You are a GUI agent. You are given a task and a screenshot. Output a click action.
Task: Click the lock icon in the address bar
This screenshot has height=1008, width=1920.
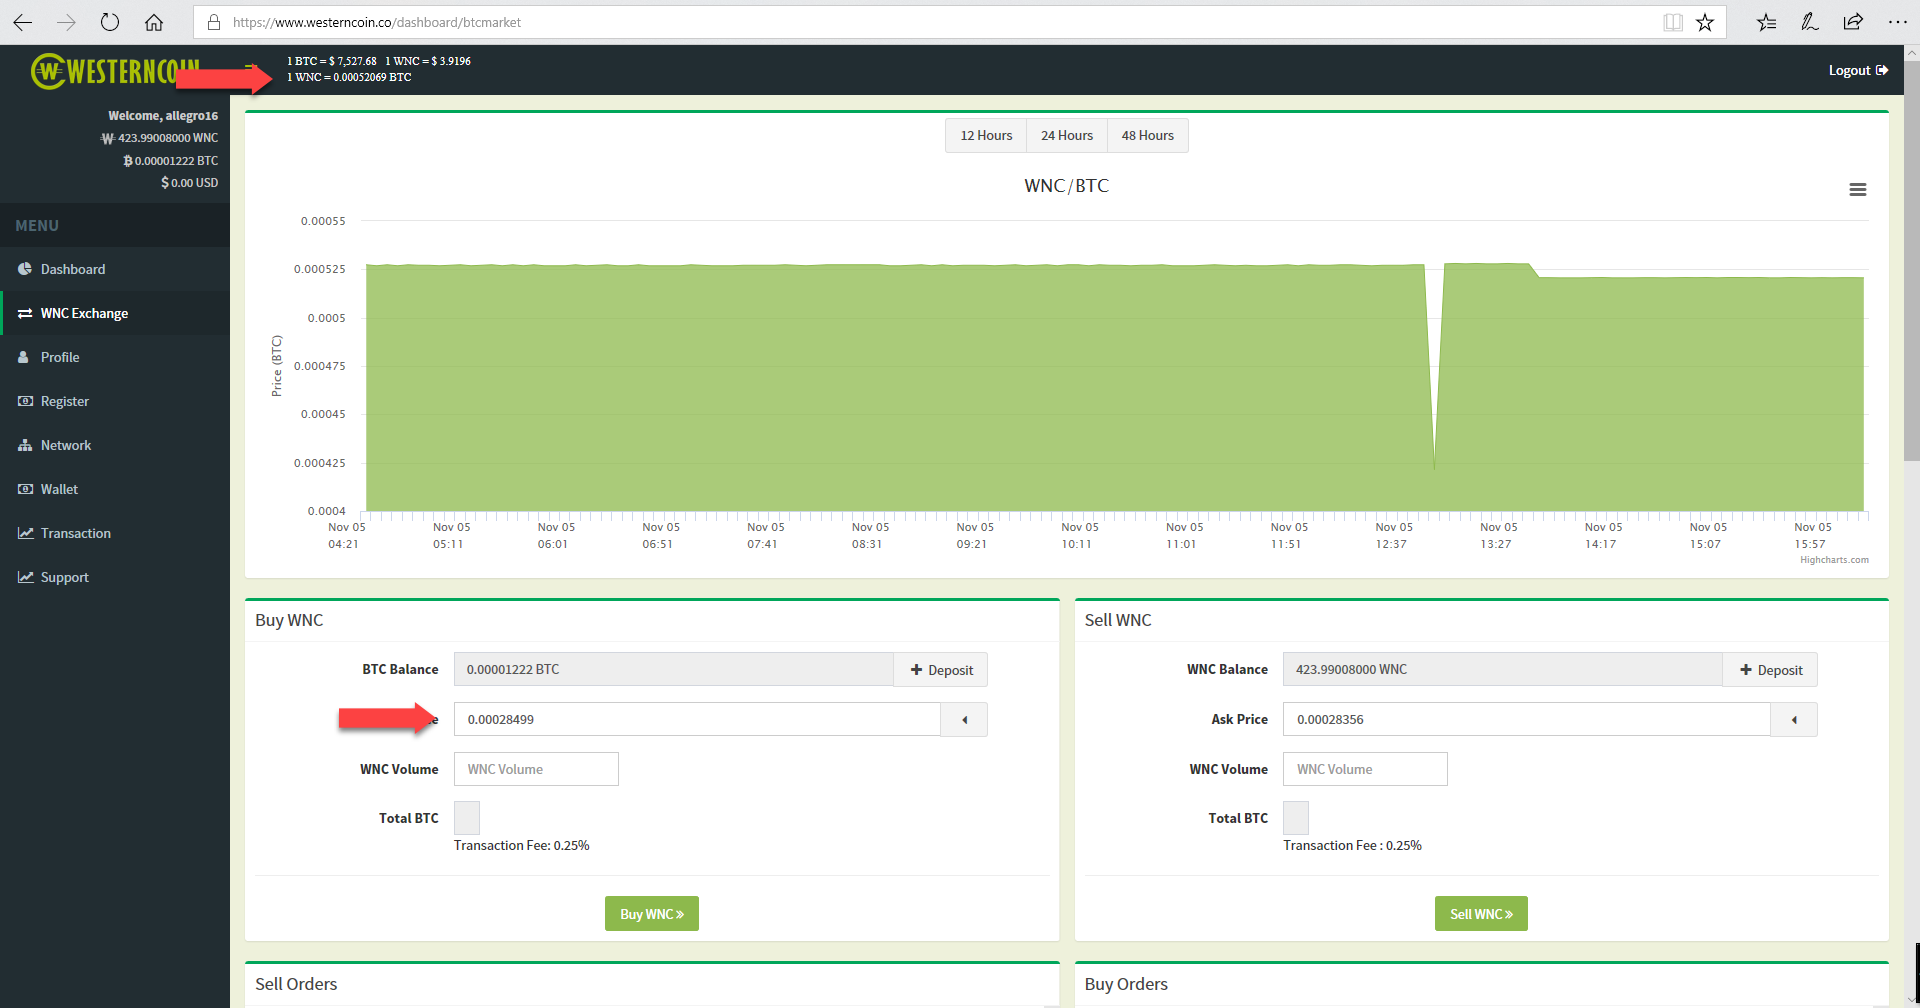click(x=214, y=22)
